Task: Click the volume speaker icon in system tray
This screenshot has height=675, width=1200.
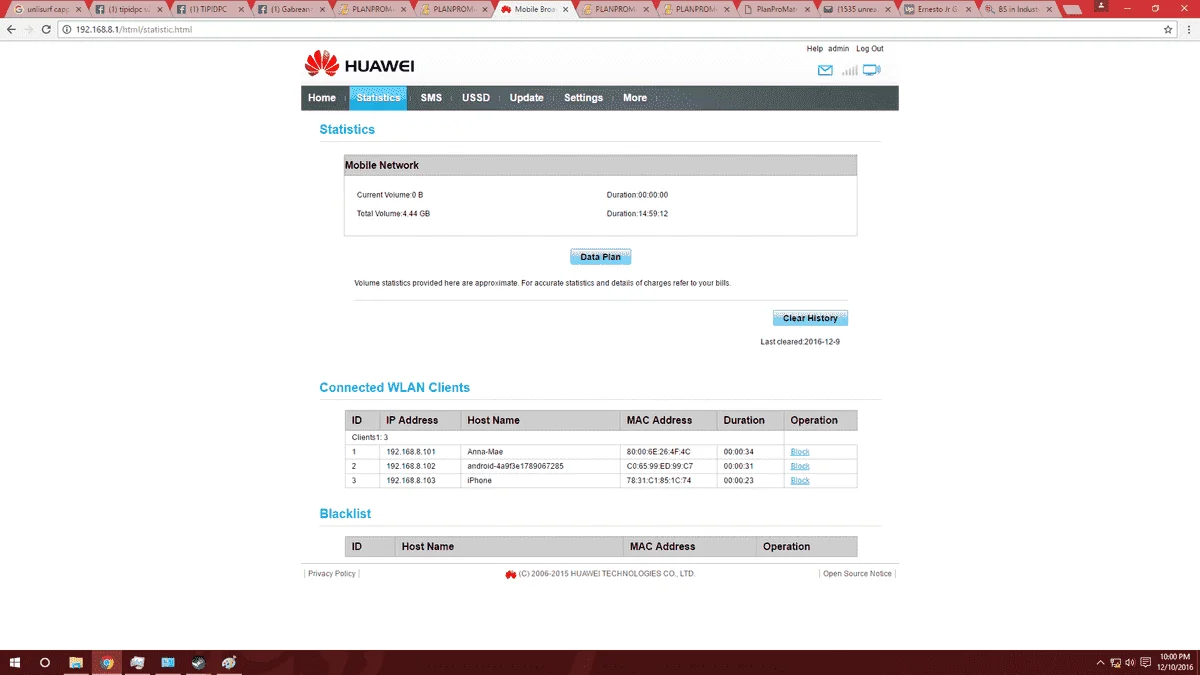Action: [1129, 662]
